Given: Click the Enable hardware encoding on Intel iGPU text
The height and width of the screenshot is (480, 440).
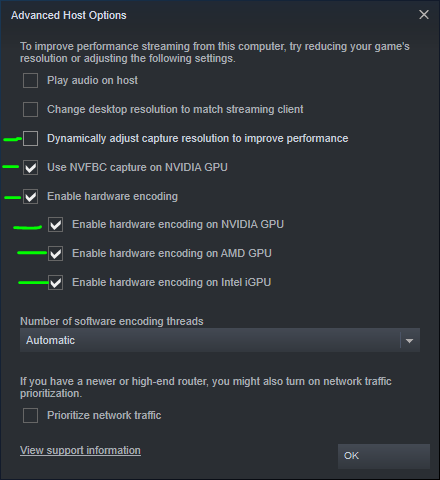Looking at the screenshot, I should (x=172, y=282).
